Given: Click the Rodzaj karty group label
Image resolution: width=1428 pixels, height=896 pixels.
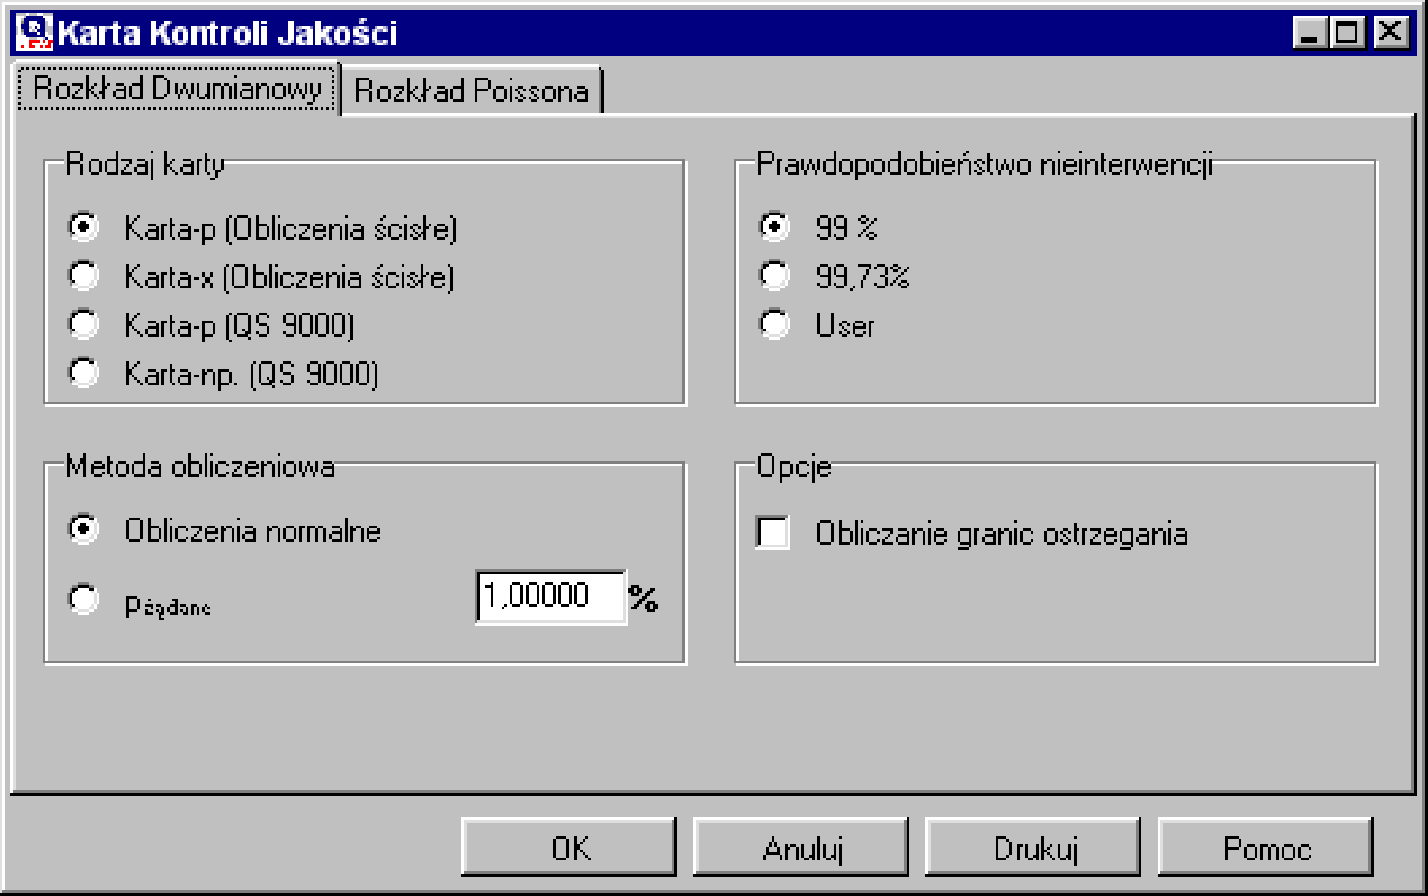Looking at the screenshot, I should (145, 164).
